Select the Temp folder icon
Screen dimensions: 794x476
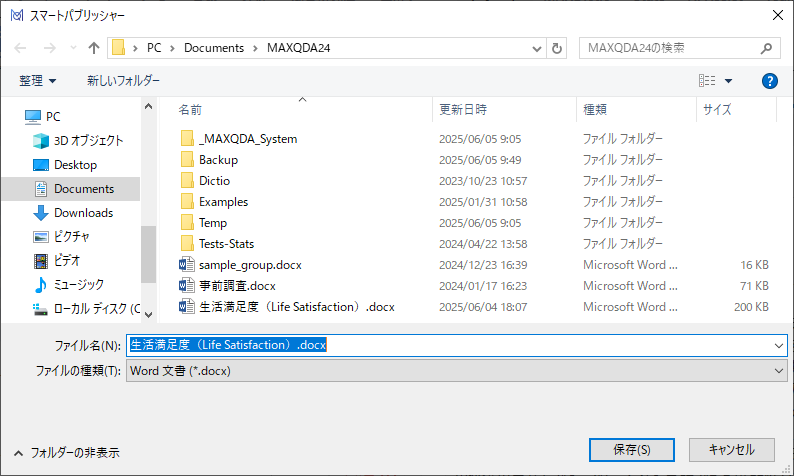[187, 222]
